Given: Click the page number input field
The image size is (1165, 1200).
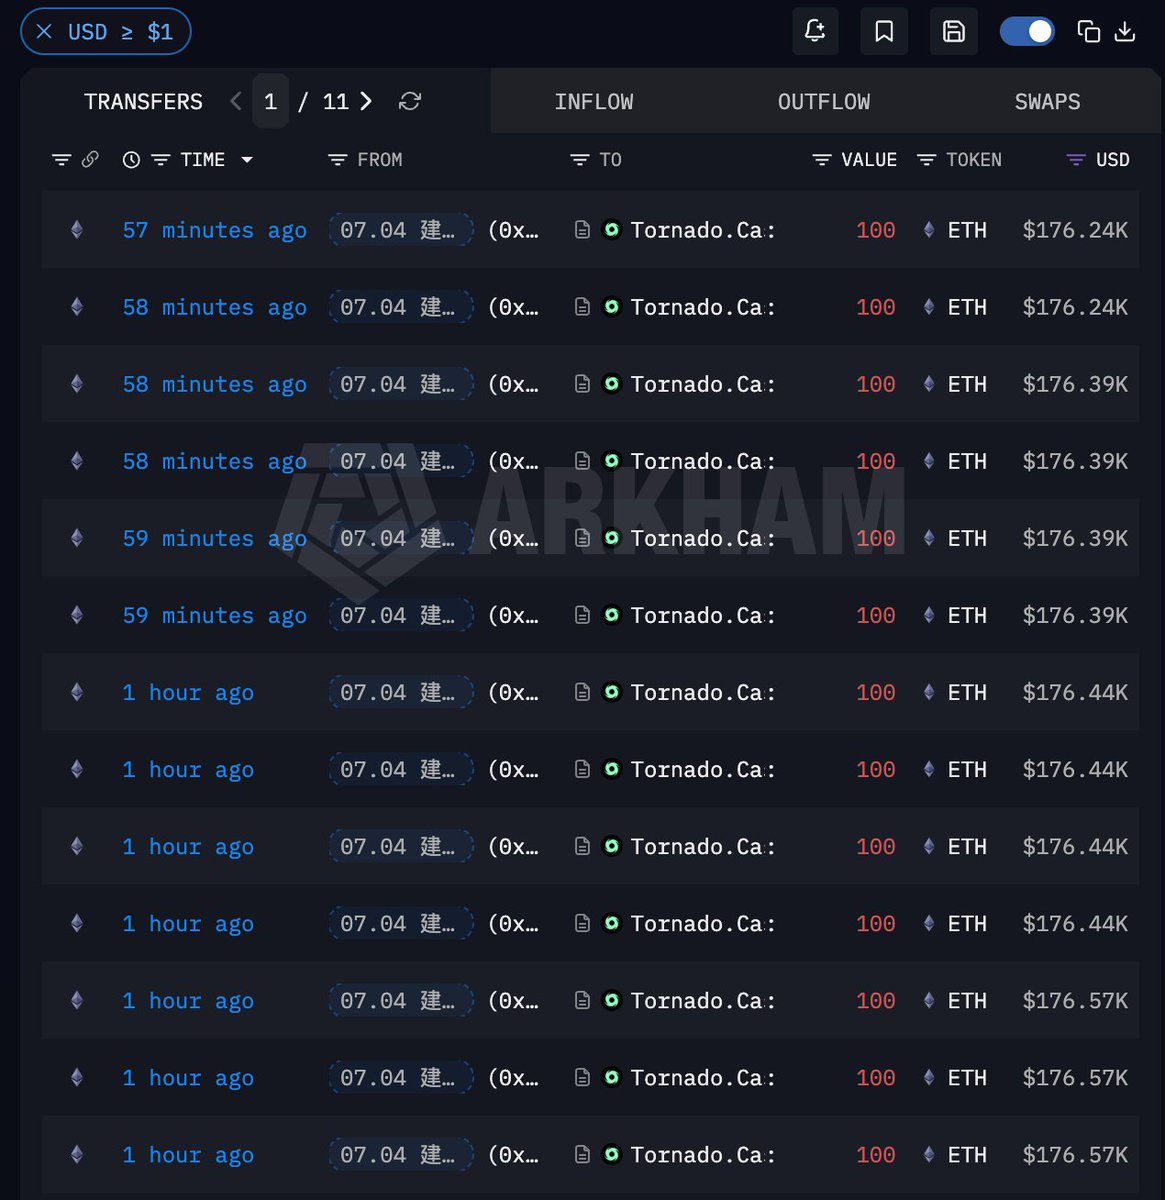Looking at the screenshot, I should [270, 101].
